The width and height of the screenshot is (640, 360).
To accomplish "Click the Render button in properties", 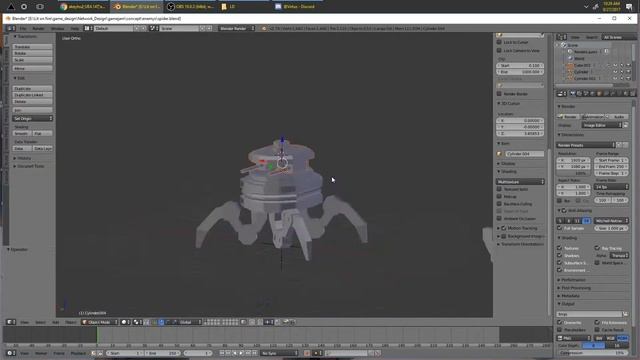I will pyautogui.click(x=568, y=116).
